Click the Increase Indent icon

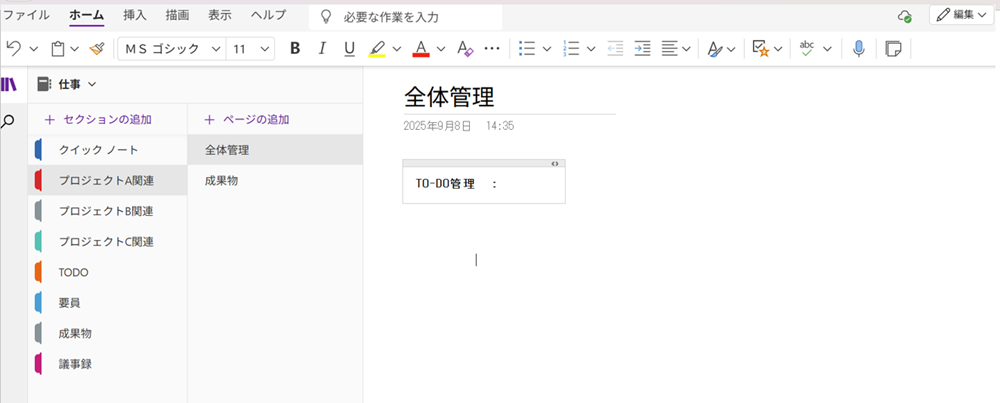642,48
